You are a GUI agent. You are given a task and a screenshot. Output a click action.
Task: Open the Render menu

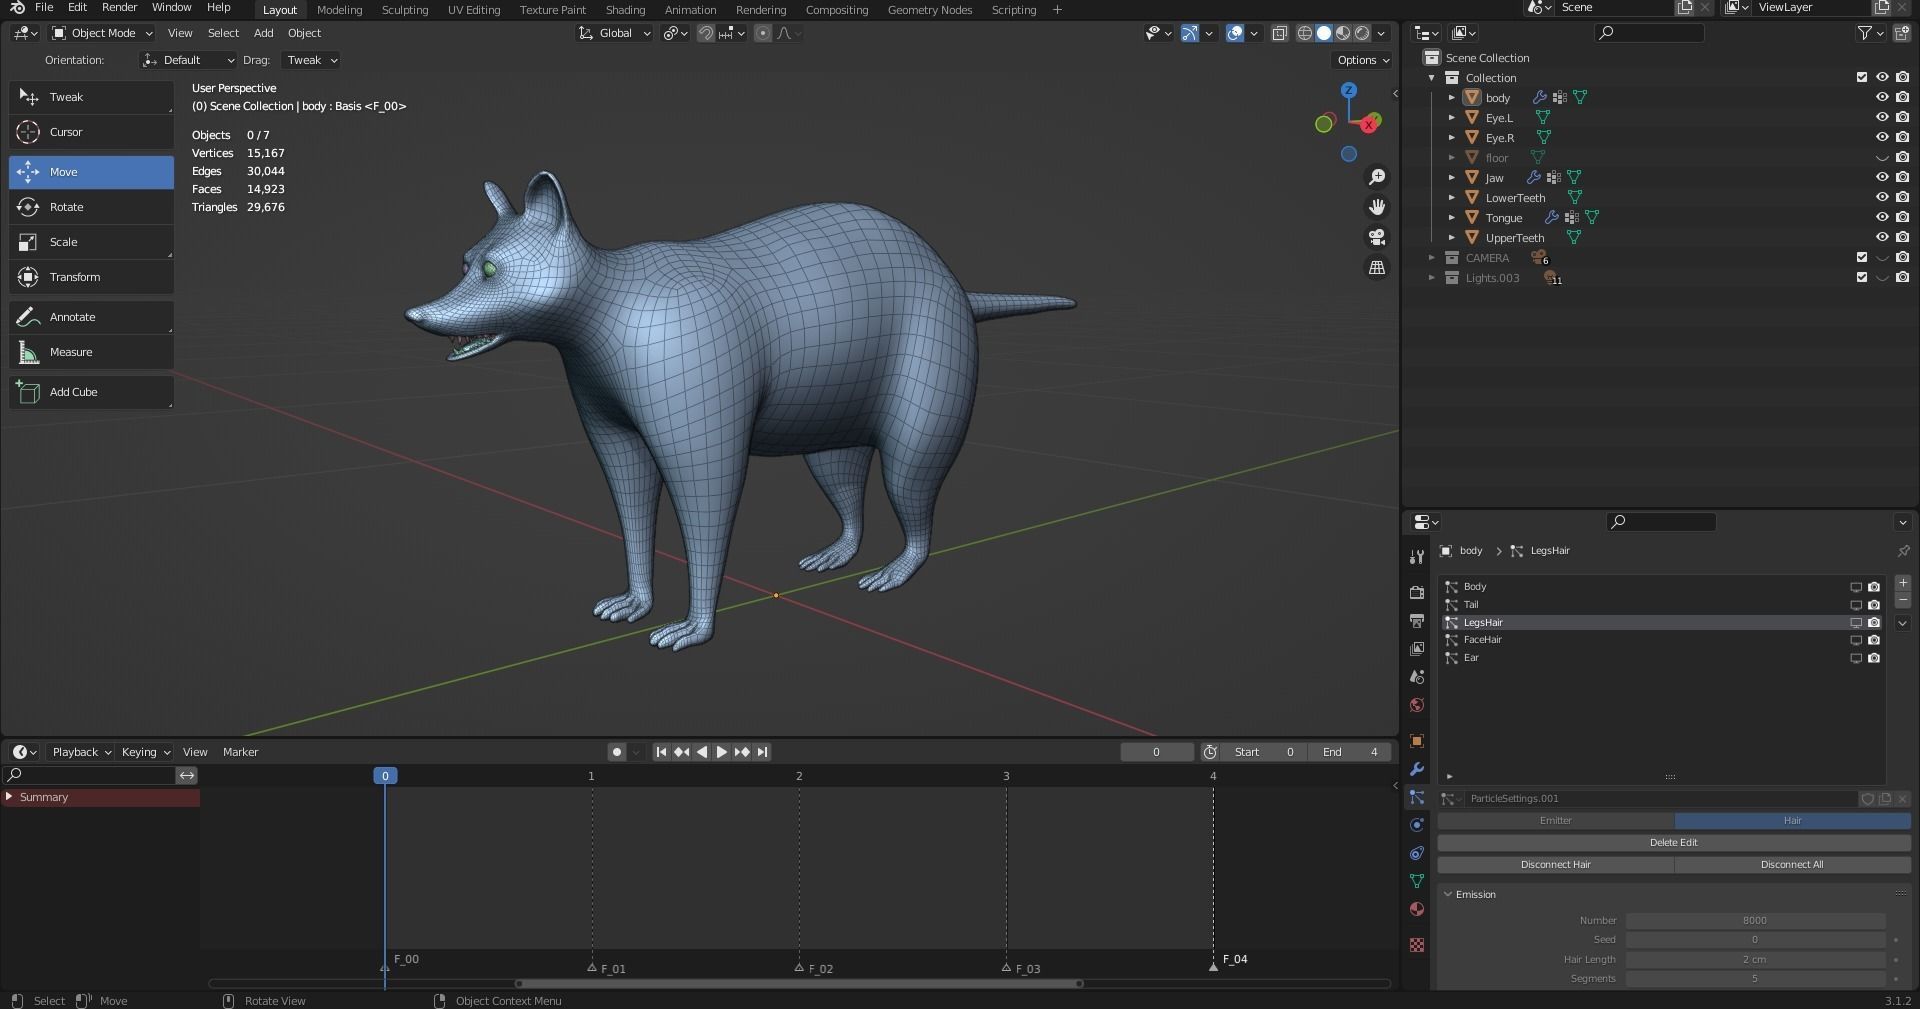119,7
